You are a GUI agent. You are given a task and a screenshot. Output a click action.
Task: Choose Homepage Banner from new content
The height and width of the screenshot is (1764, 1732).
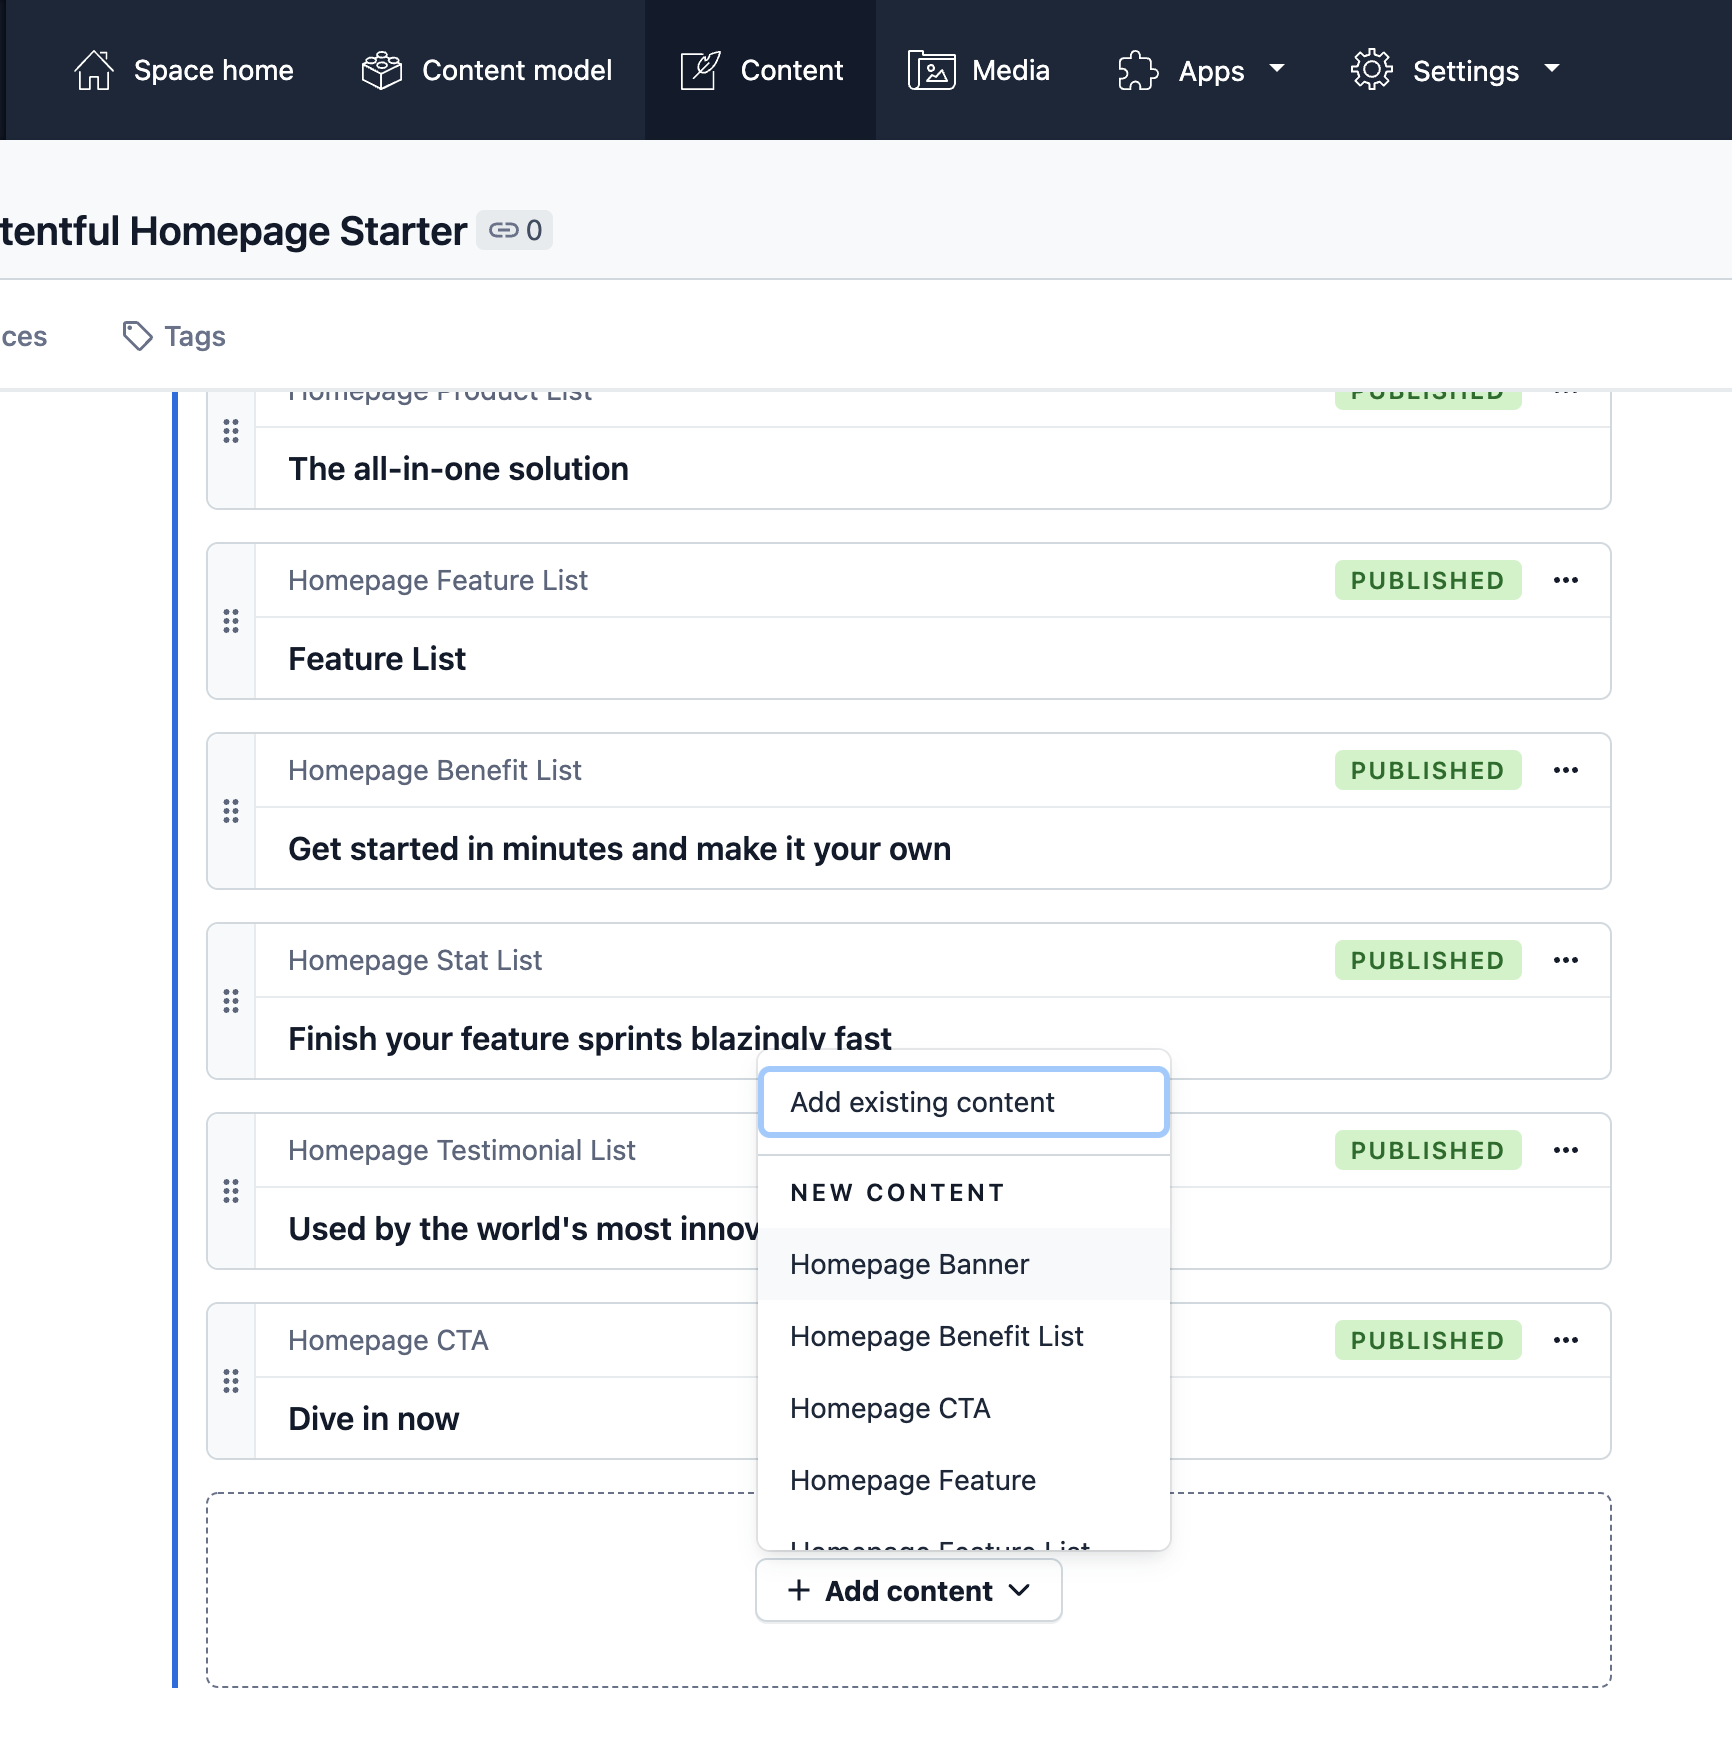click(964, 1264)
